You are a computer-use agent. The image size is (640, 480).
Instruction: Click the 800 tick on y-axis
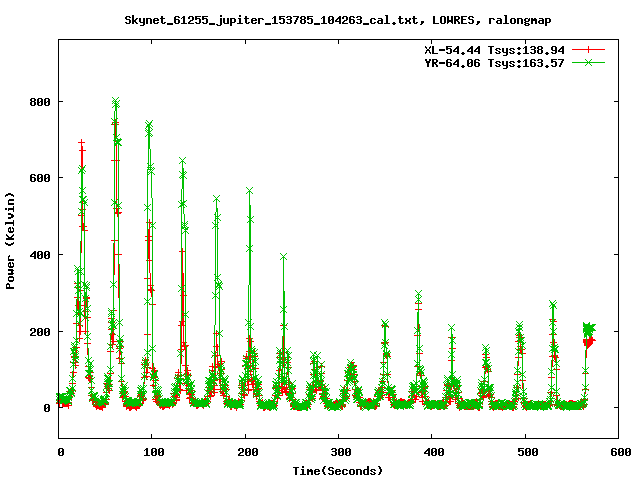(40, 102)
